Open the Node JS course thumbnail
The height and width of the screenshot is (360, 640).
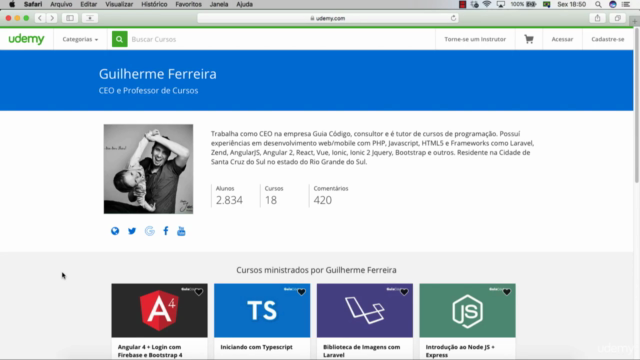[x=467, y=311]
